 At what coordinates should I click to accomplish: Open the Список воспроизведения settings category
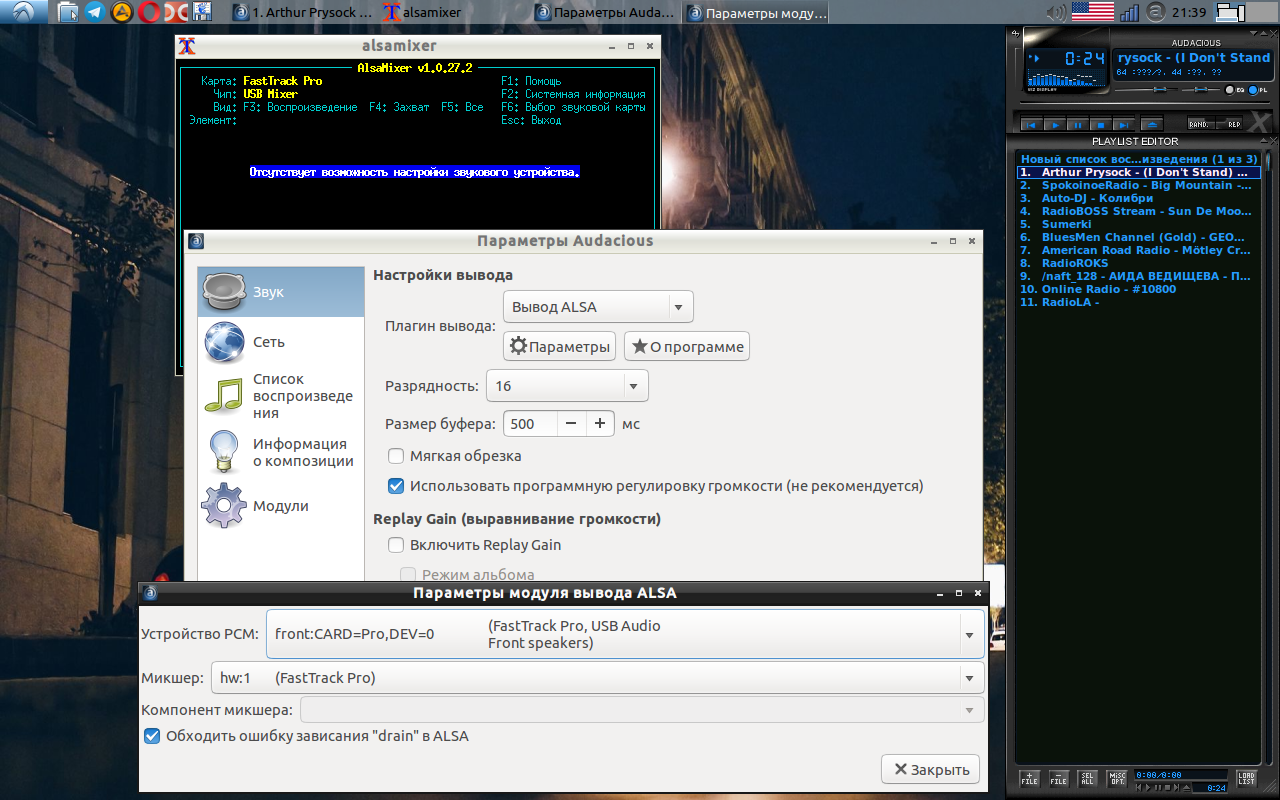click(x=281, y=396)
